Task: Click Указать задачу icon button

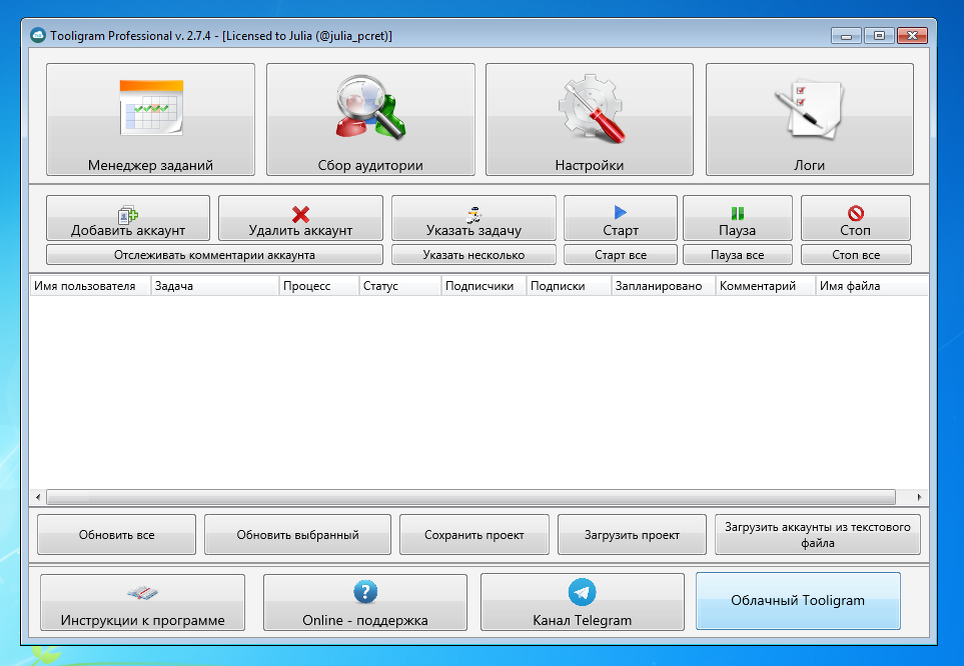Action: [473, 218]
